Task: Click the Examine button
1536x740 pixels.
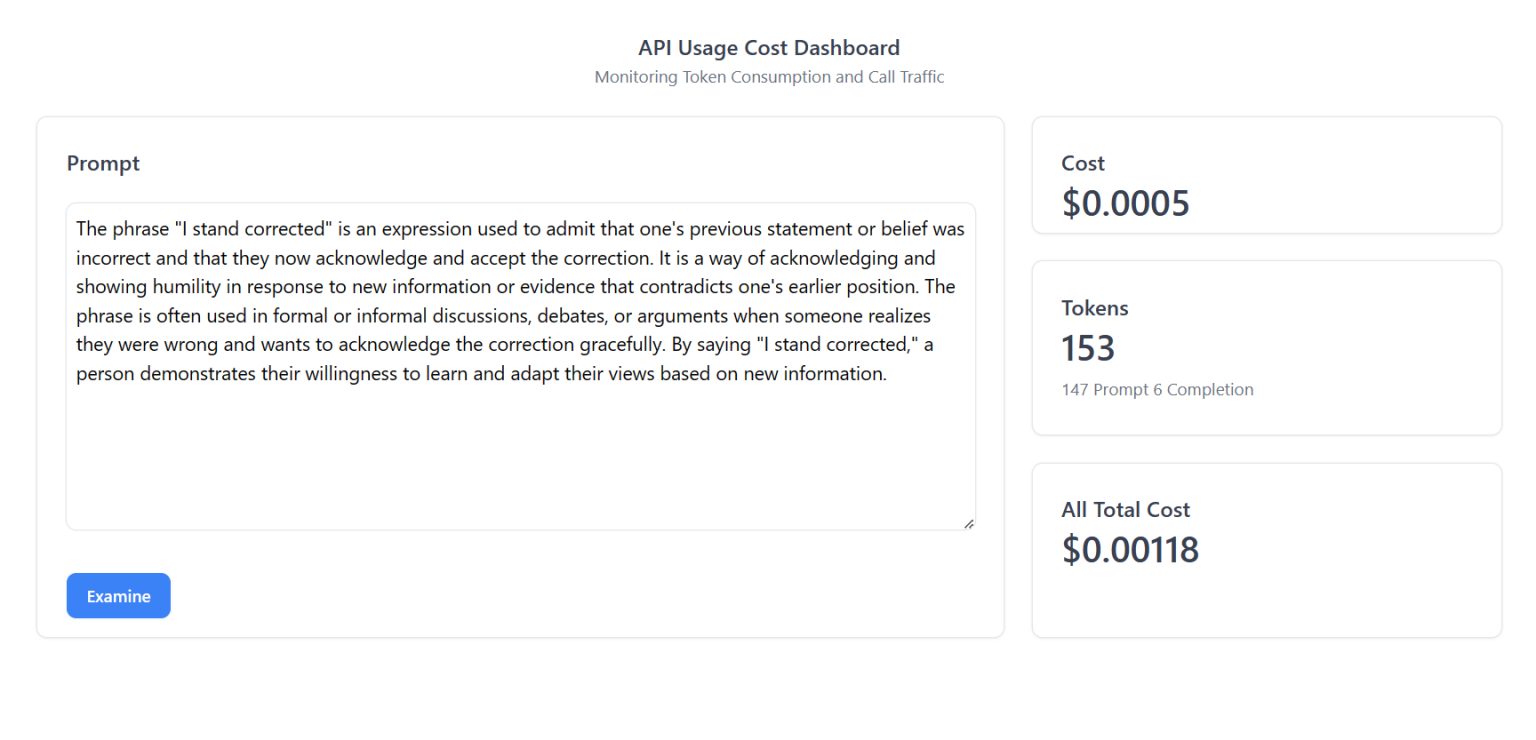Action: point(118,595)
